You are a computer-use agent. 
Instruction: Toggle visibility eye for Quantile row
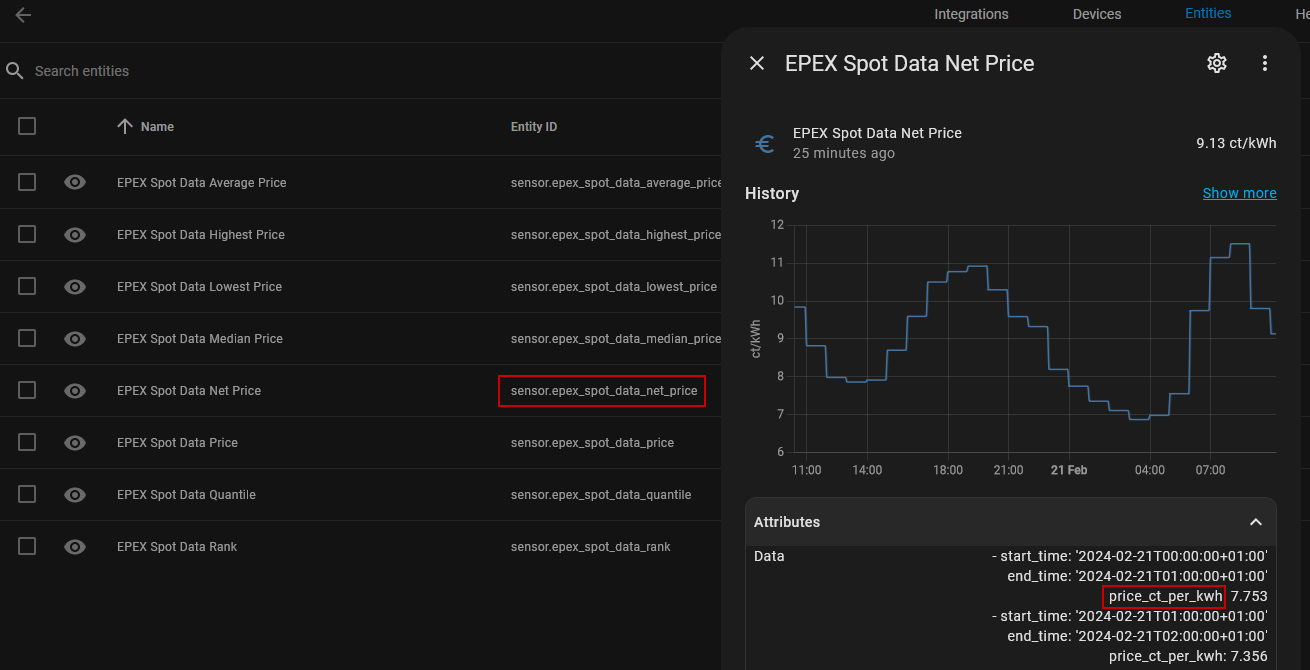[x=75, y=494]
